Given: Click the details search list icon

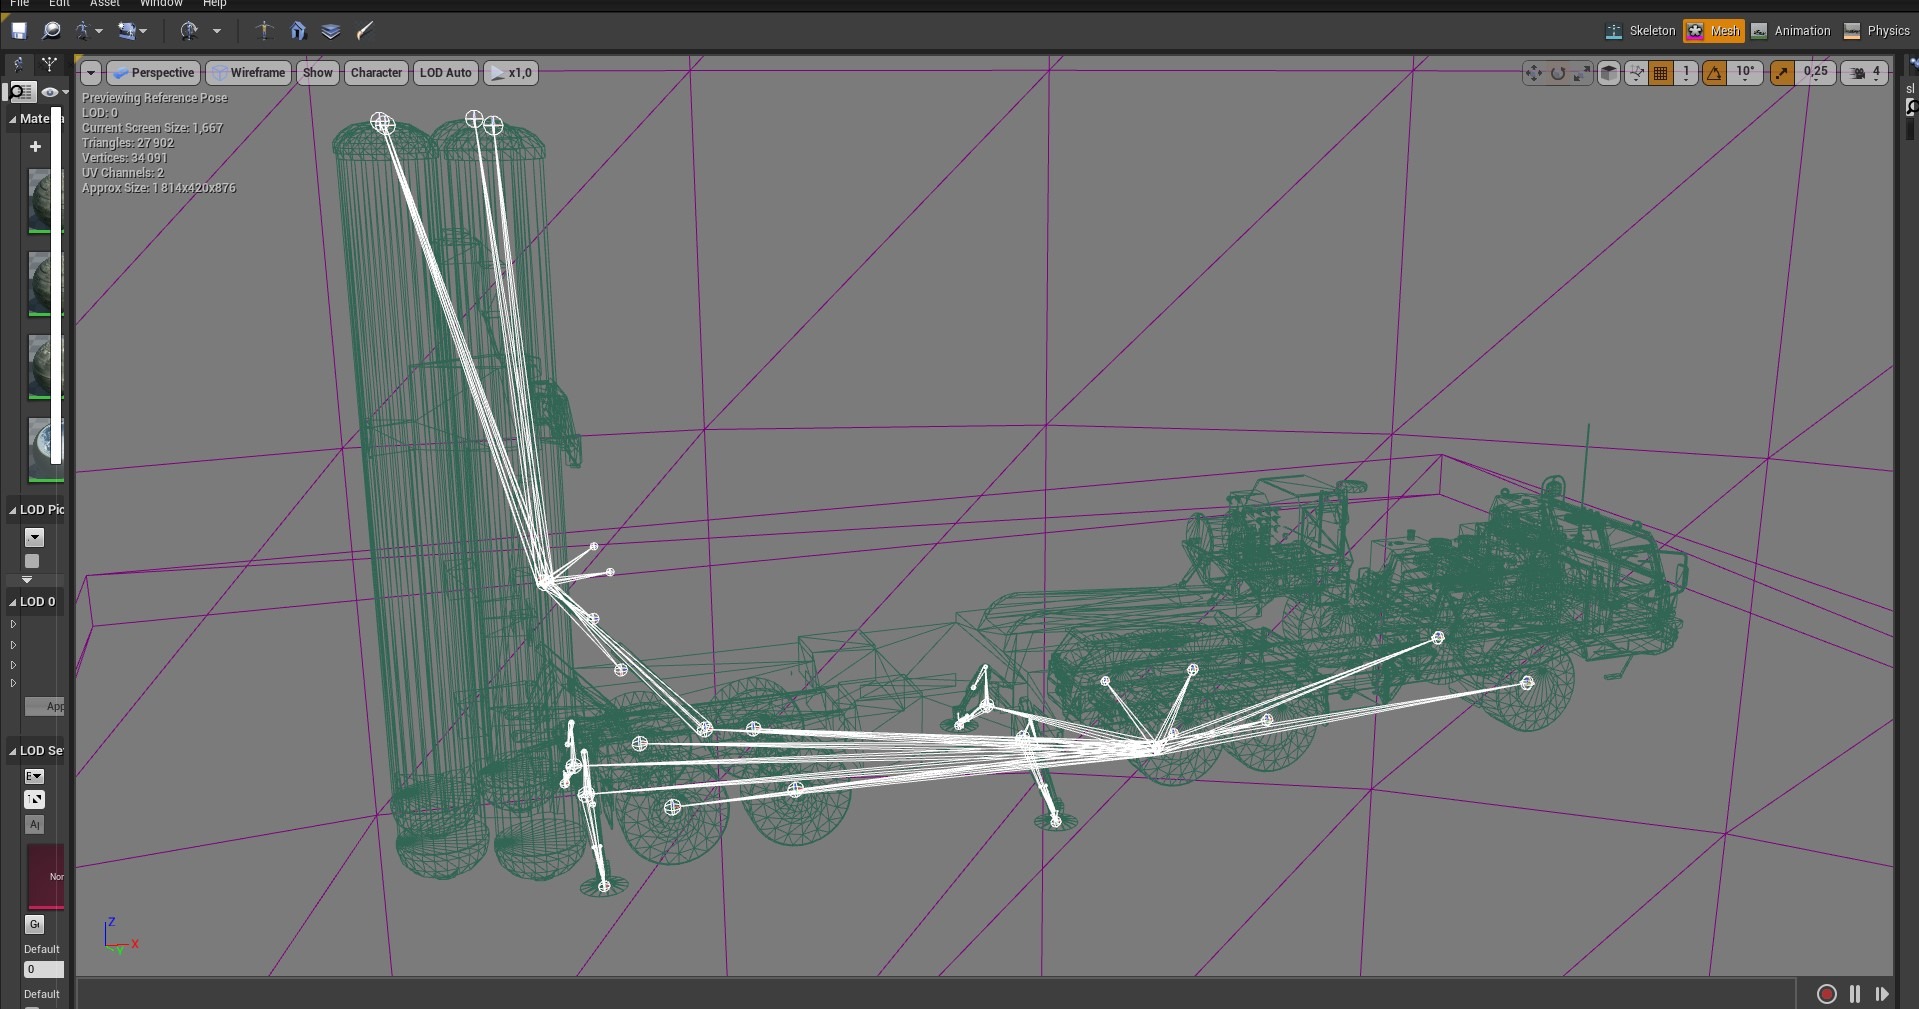Looking at the screenshot, I should click(x=21, y=92).
